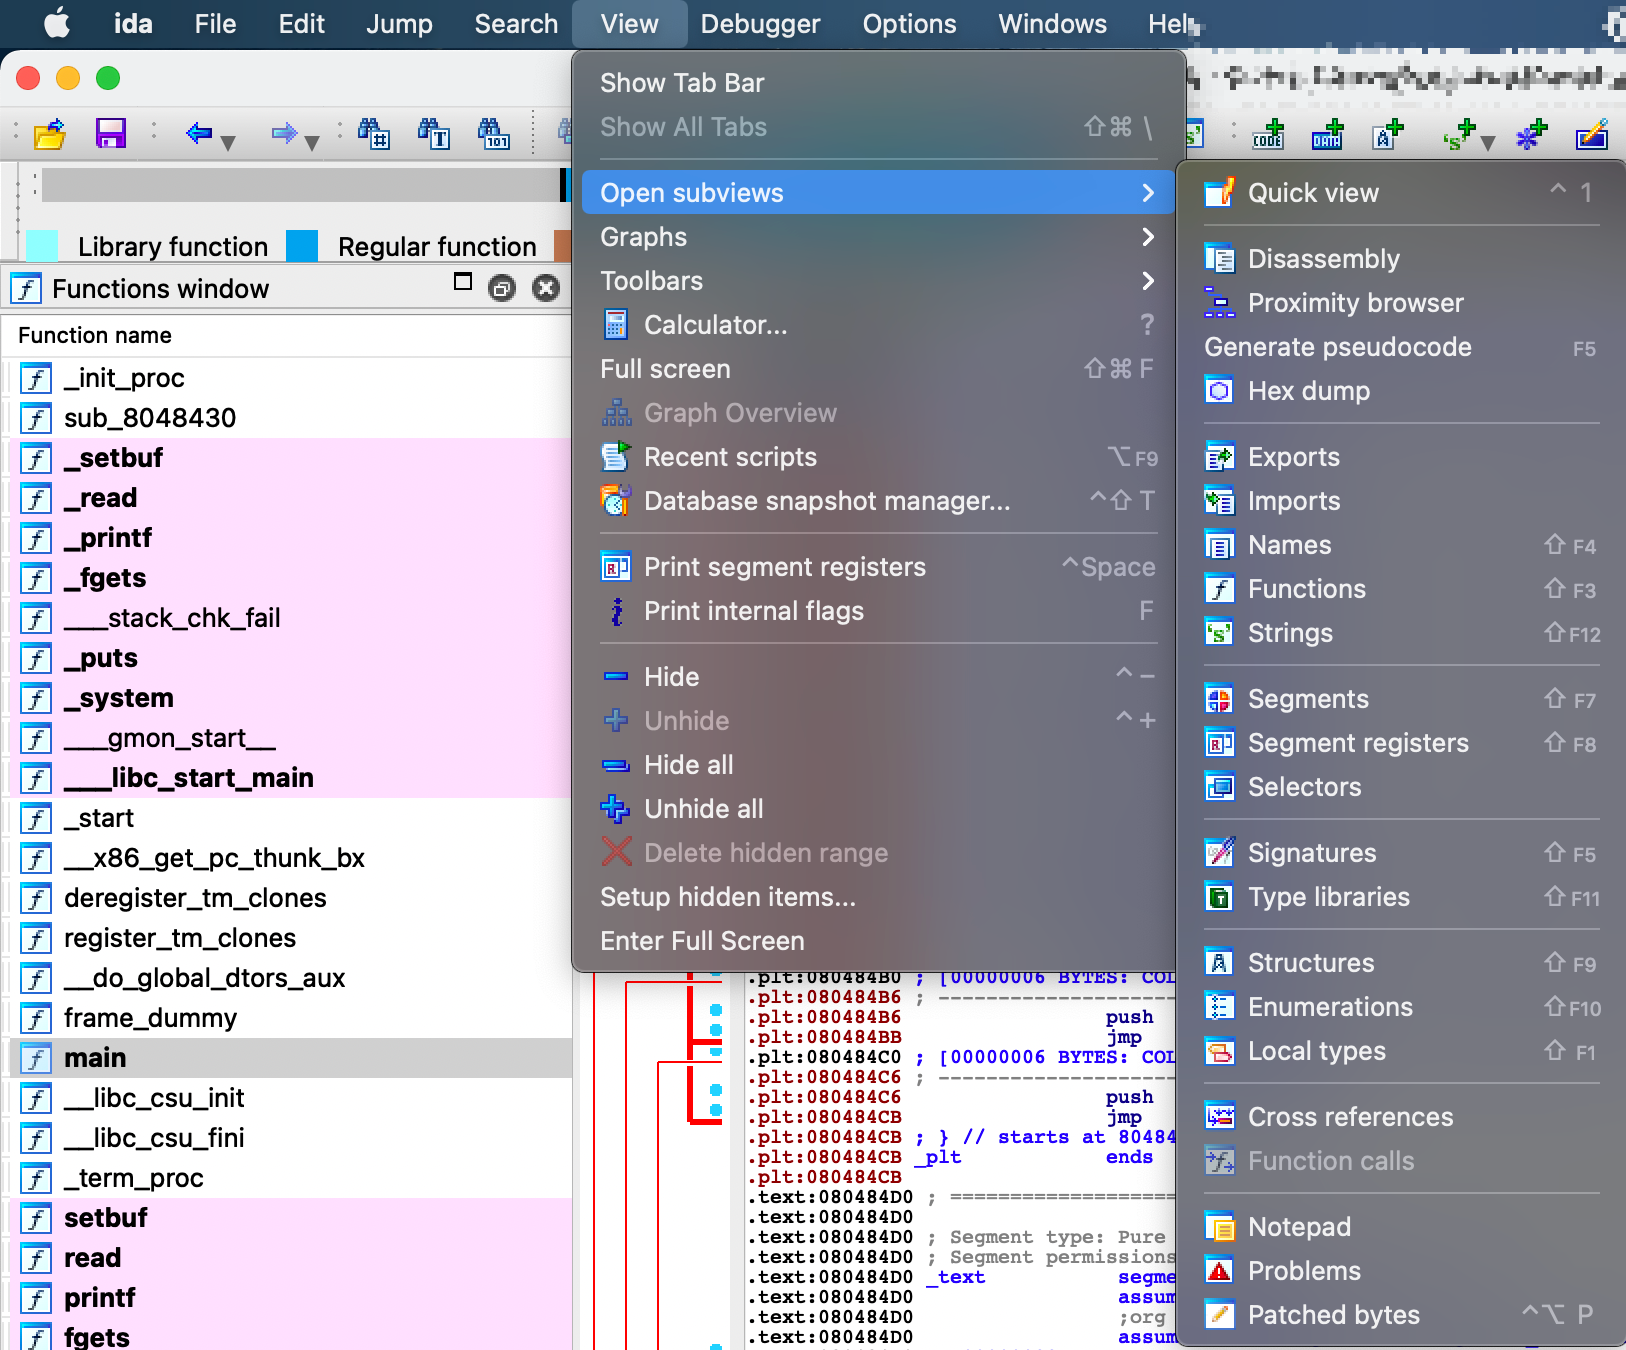
Task: Open the Cross references subview
Action: 1402,1117
